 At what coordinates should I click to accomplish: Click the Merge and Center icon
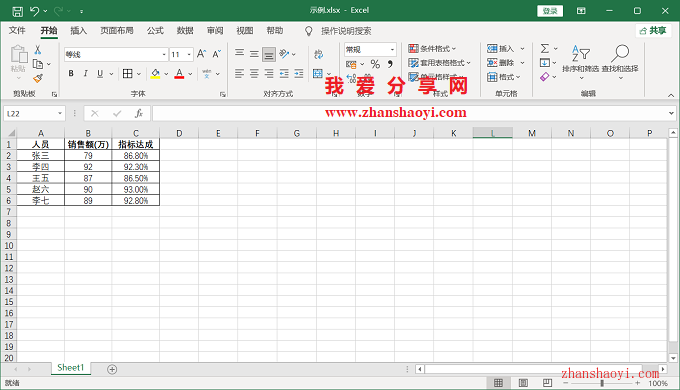318,73
